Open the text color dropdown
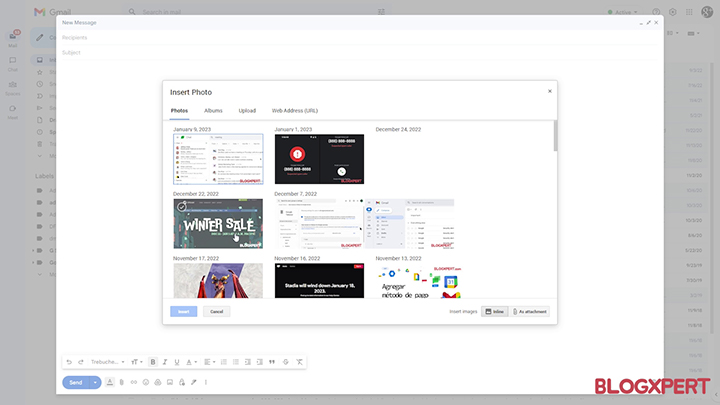This screenshot has width=720, height=405. pyautogui.click(x=191, y=362)
